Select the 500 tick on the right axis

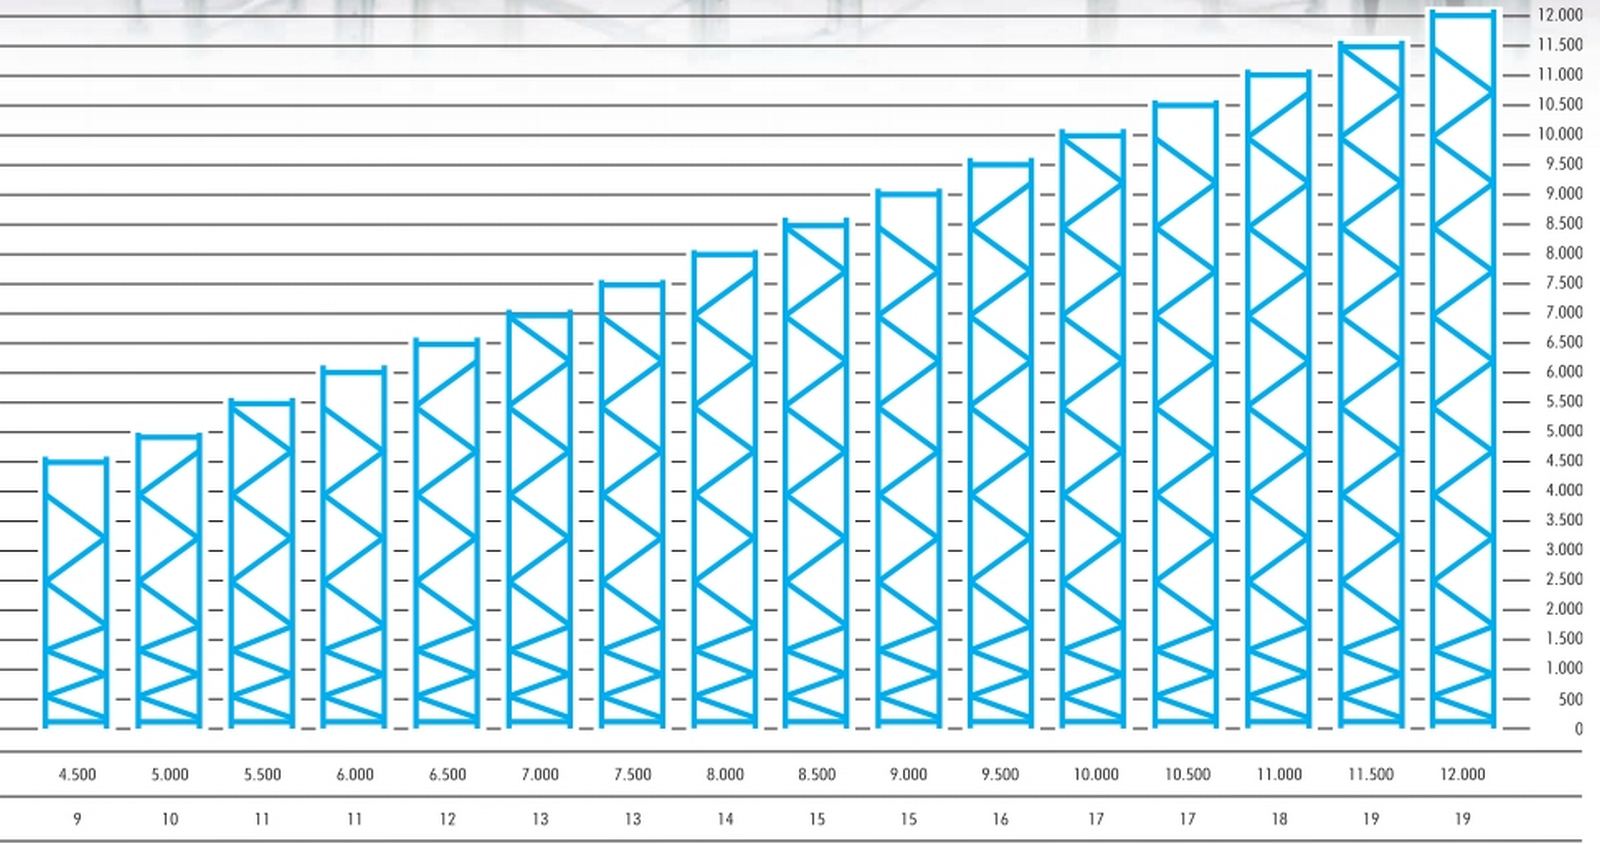(1570, 699)
